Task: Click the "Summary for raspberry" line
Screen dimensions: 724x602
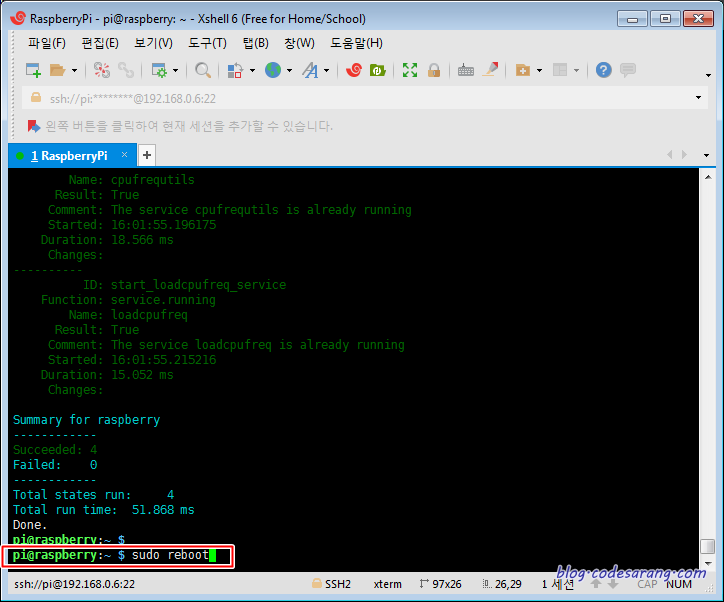Action: click(x=86, y=420)
